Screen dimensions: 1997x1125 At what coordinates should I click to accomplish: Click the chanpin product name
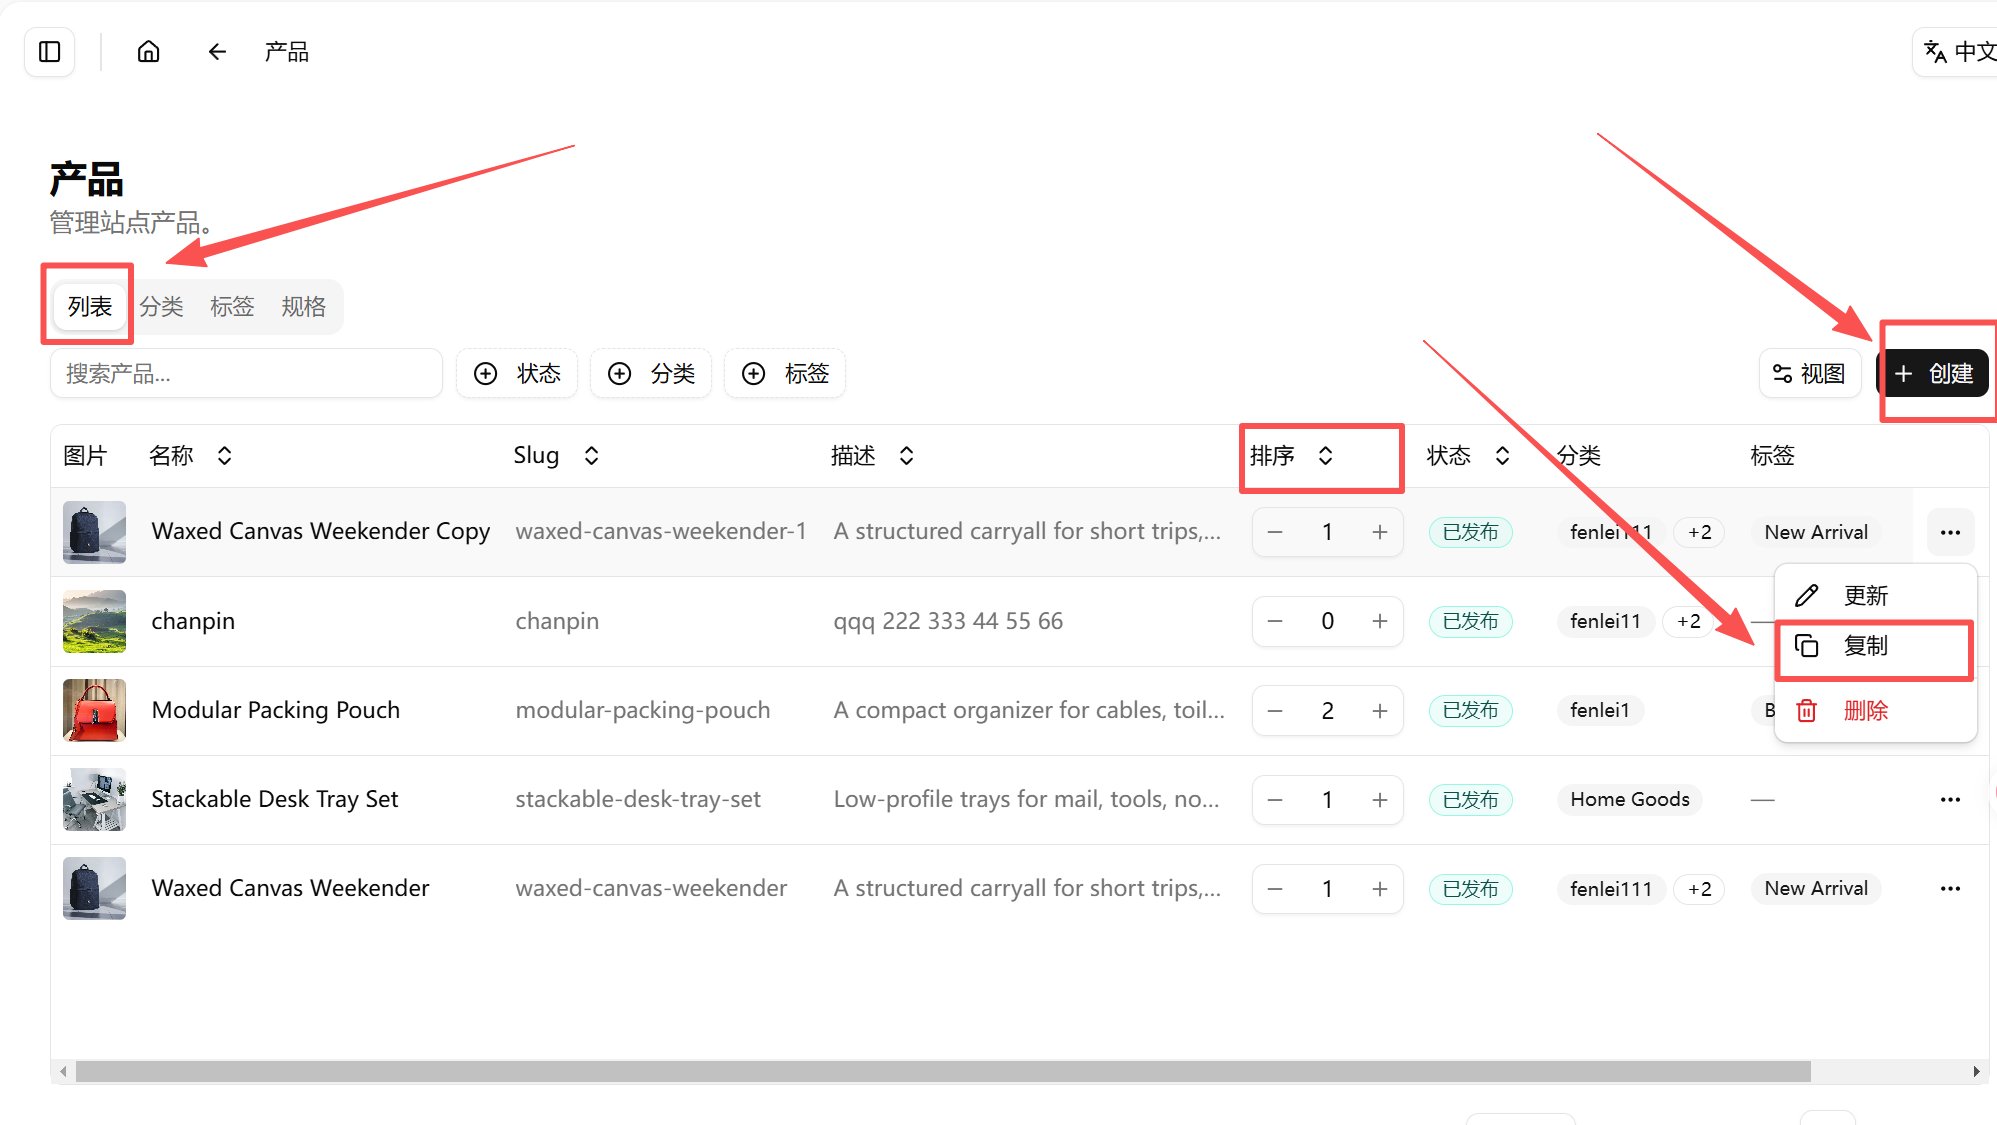[193, 621]
